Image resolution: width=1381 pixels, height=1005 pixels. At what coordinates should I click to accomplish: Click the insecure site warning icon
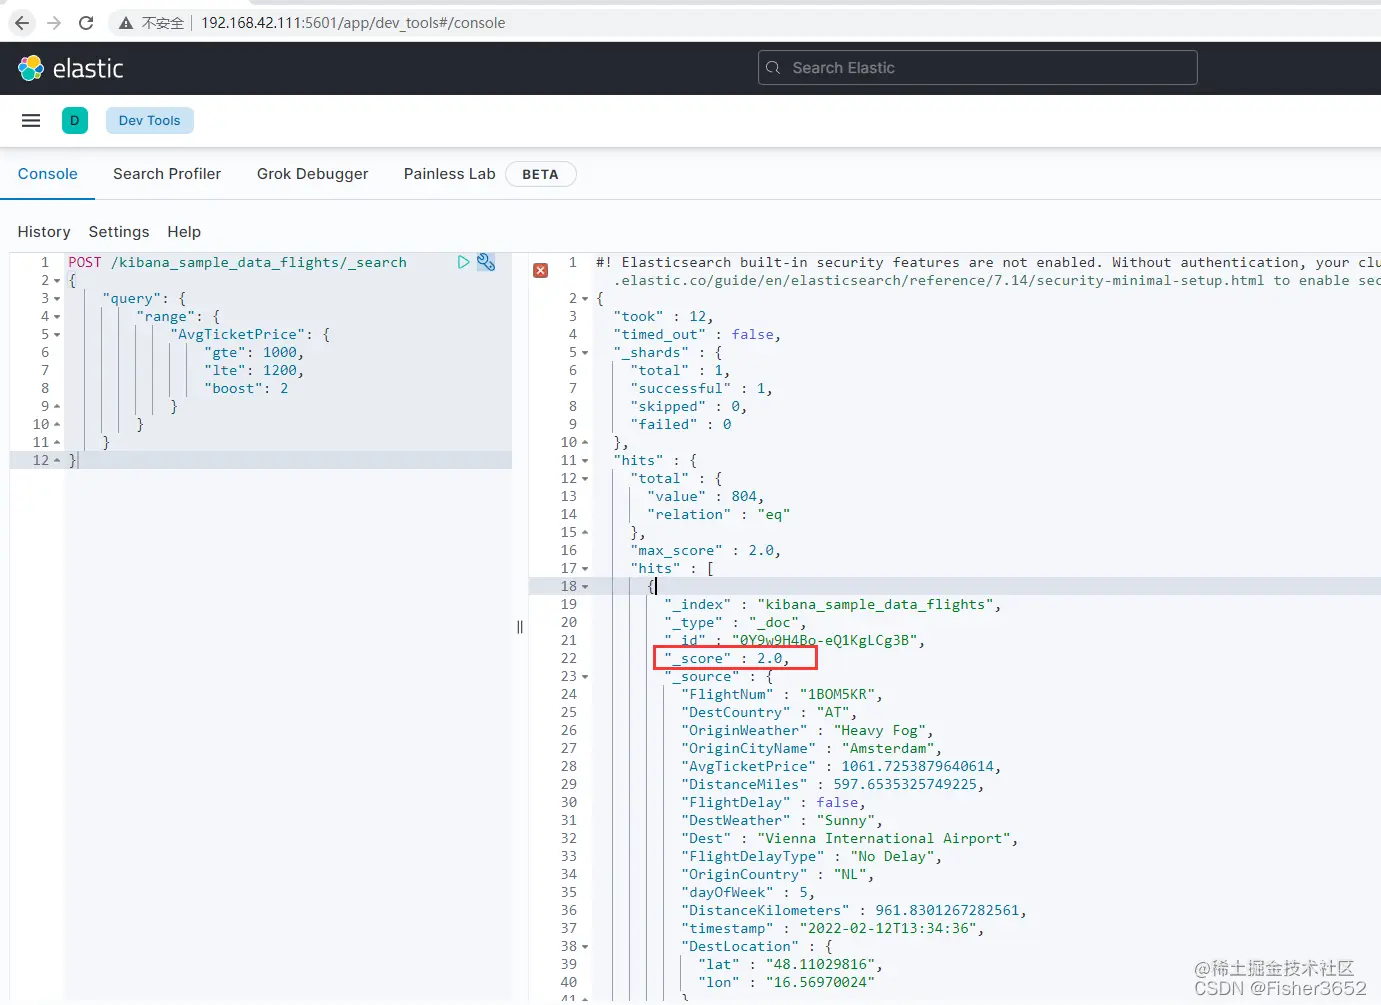[x=126, y=22]
